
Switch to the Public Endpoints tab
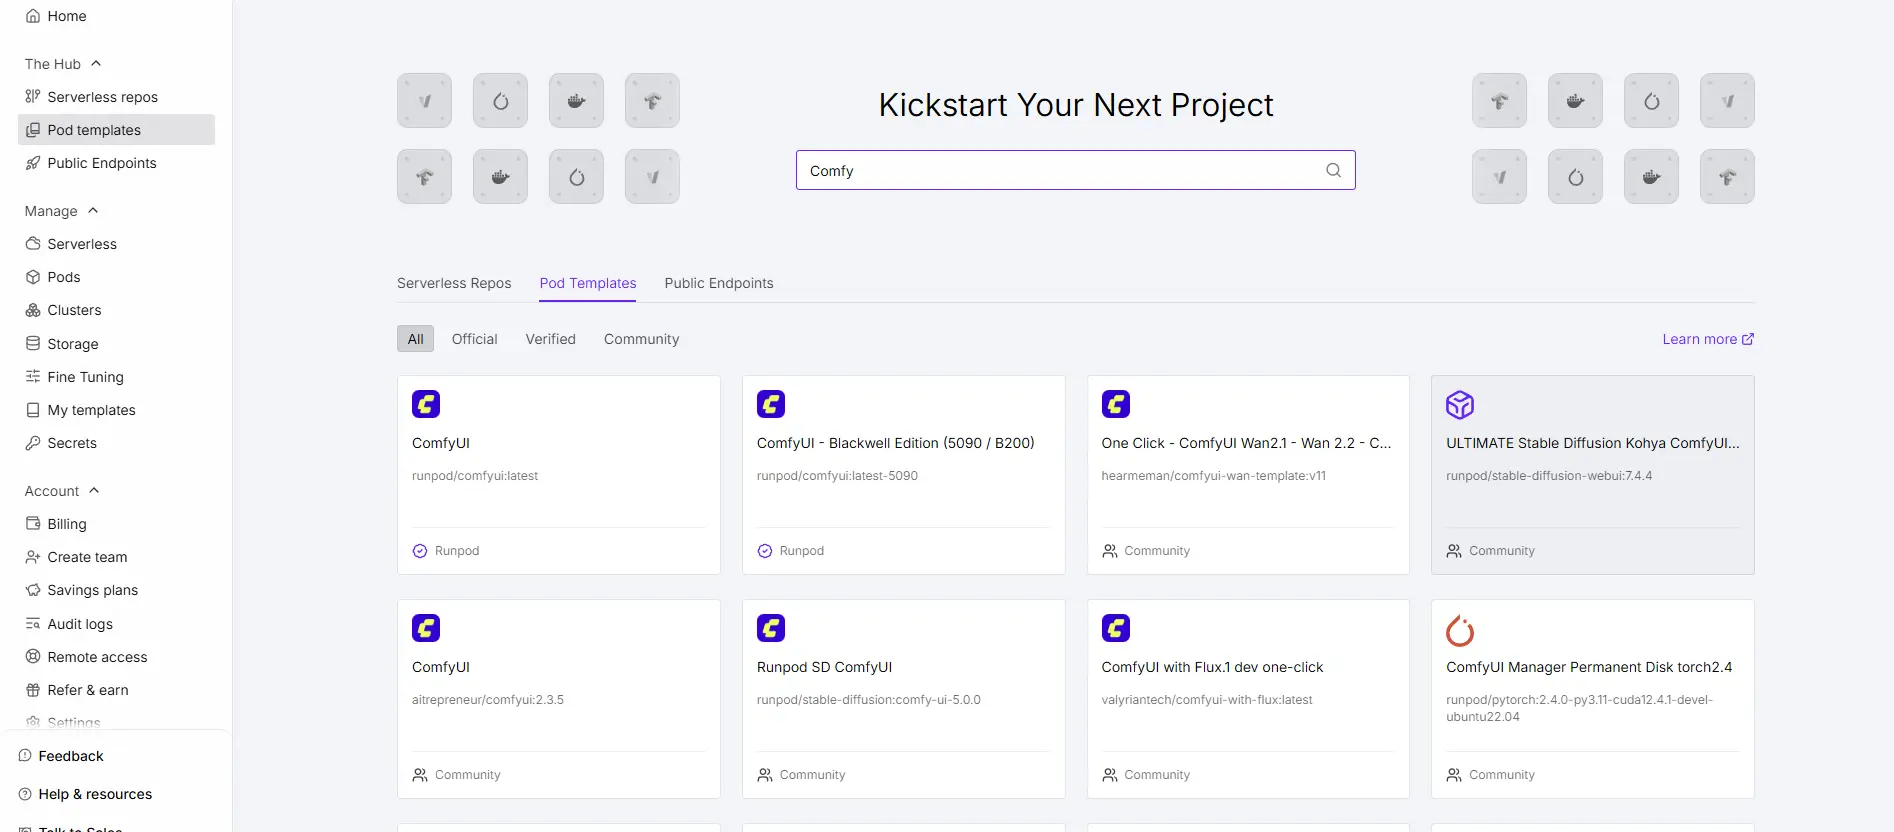click(x=718, y=283)
